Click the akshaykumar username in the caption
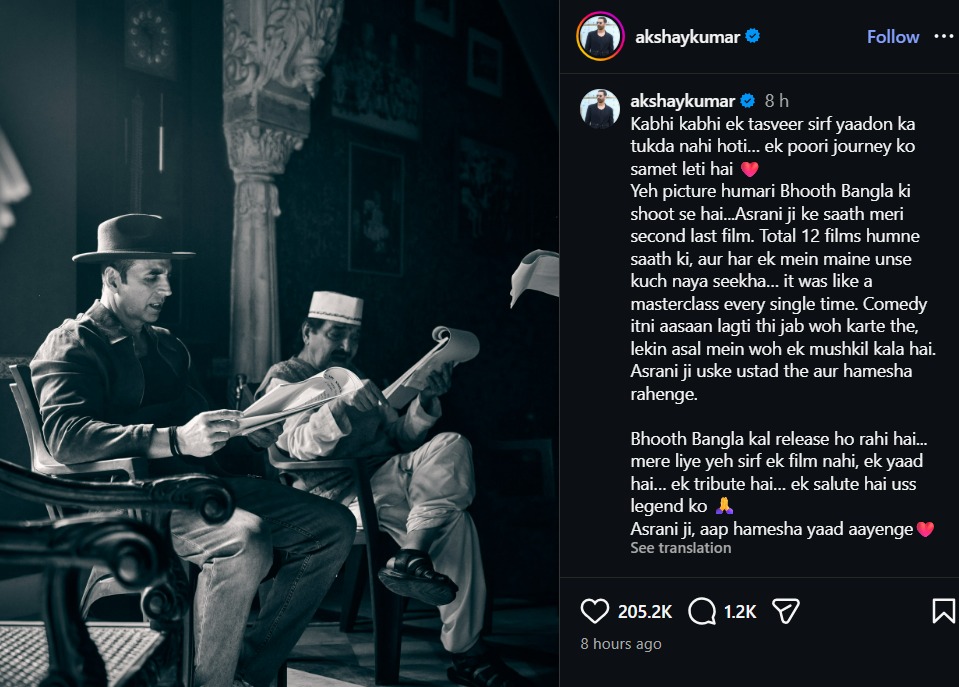 click(683, 100)
